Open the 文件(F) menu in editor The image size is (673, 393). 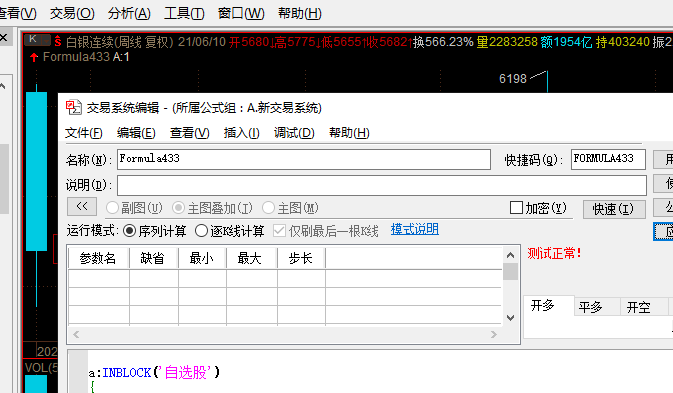(x=84, y=133)
